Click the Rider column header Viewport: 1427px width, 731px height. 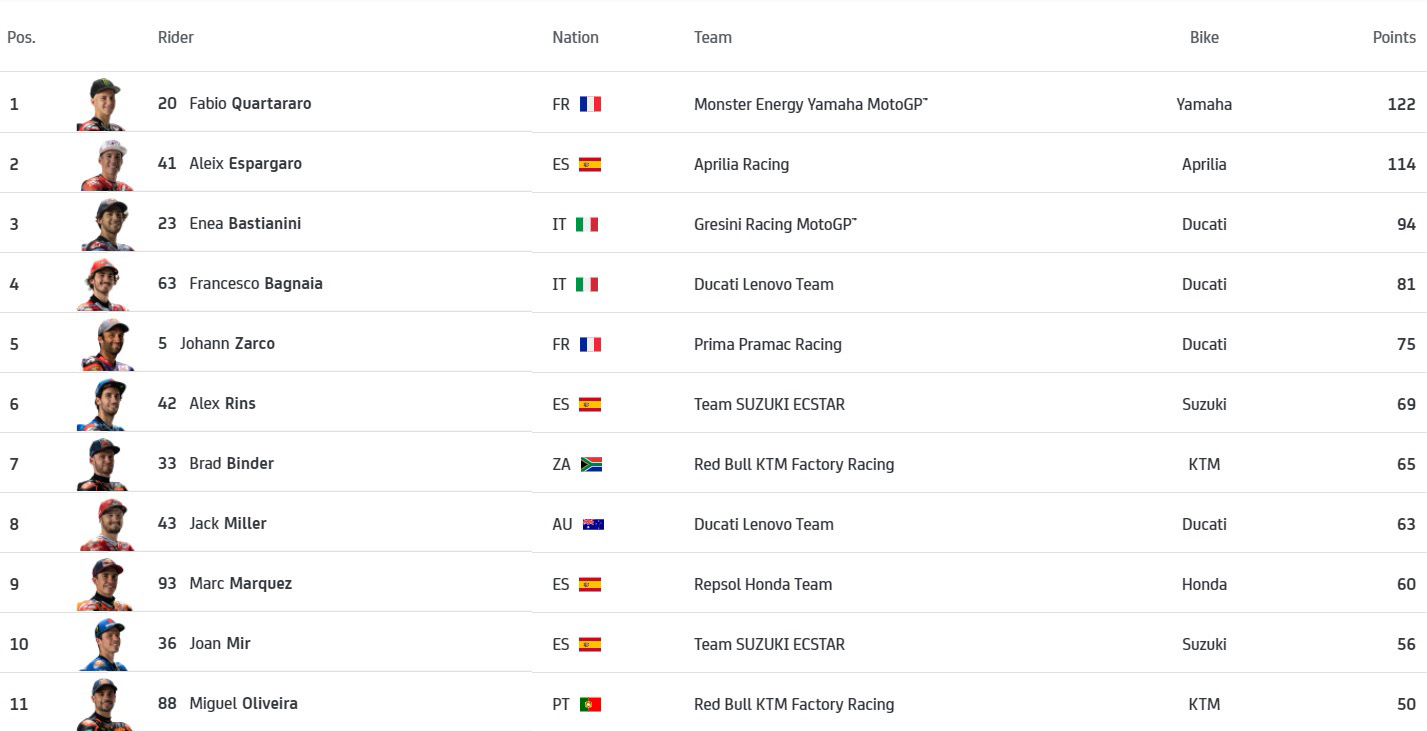click(x=176, y=37)
